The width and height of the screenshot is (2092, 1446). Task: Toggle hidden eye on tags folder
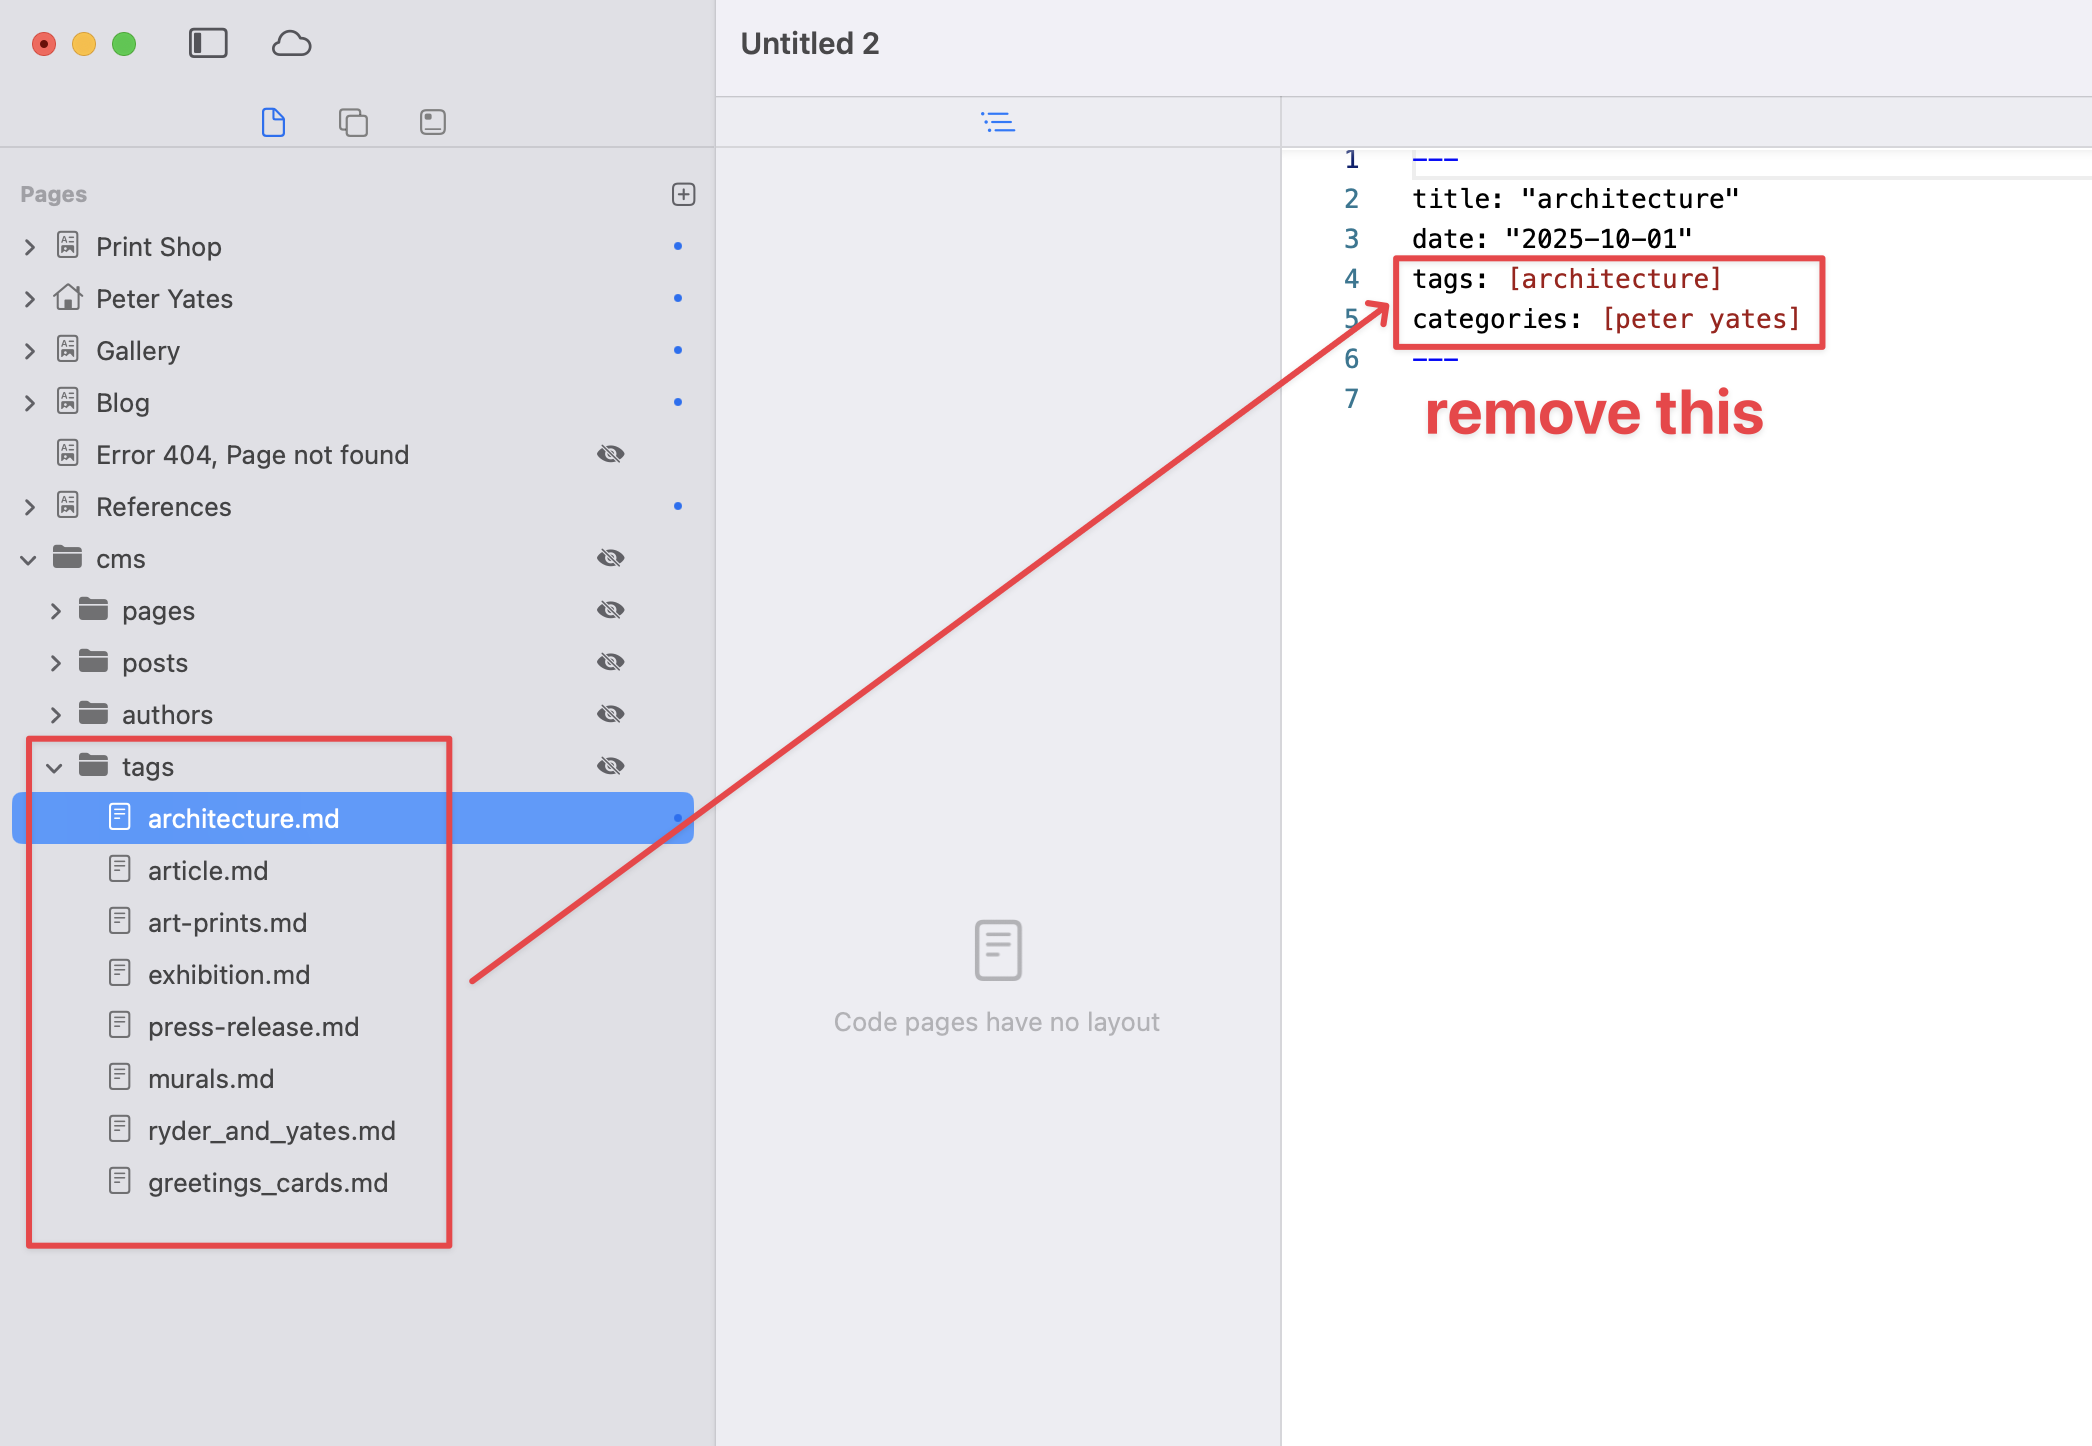coord(611,766)
